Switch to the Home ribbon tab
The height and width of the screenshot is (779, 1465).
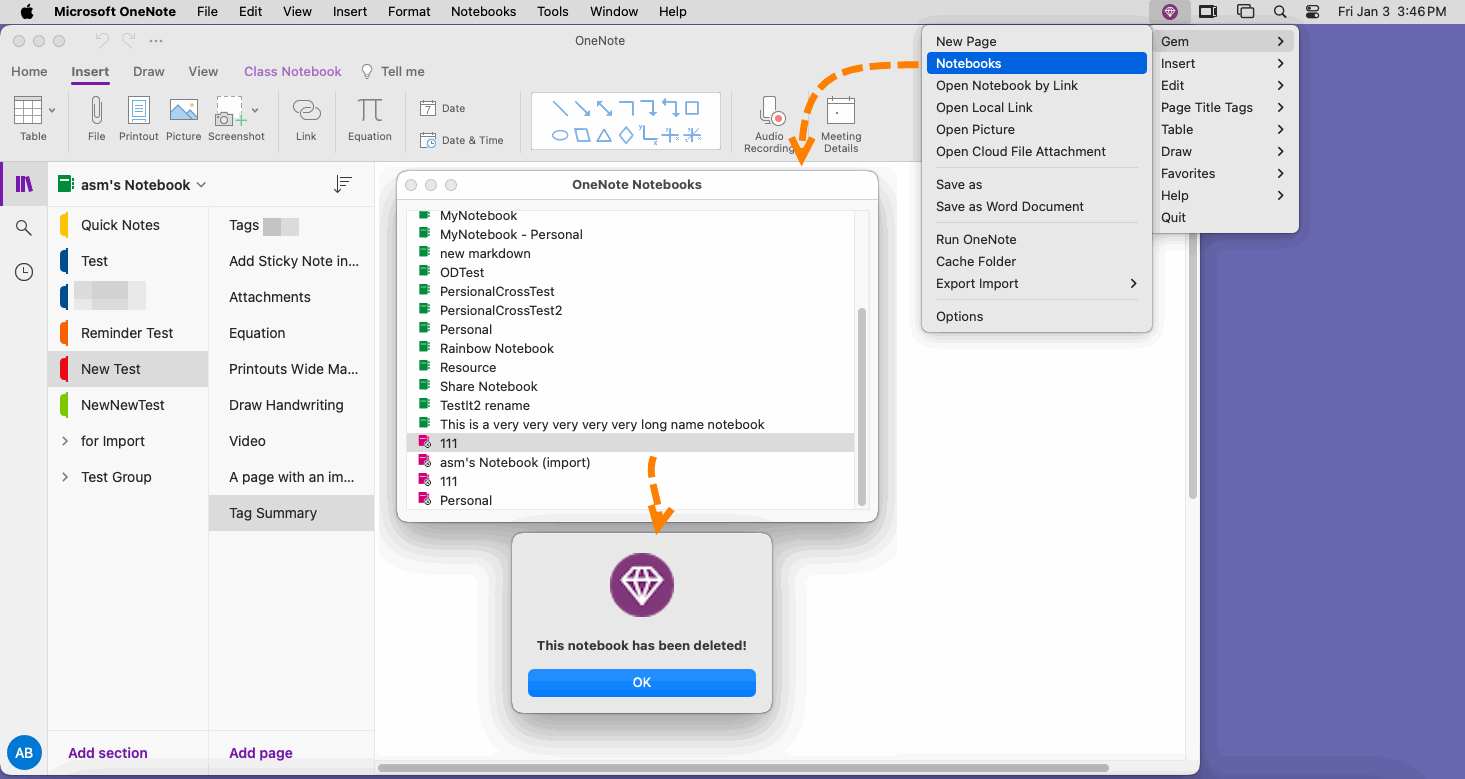29,72
